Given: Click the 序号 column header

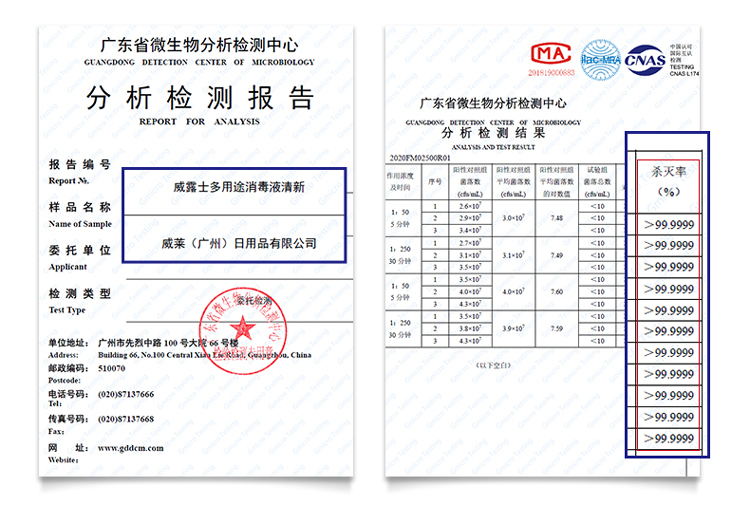Looking at the screenshot, I should pos(435,182).
